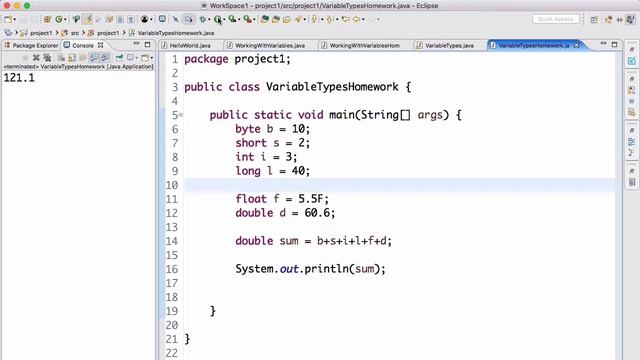Toggle console Scroll Lock icon
The image size is (640, 360).
(72, 58)
